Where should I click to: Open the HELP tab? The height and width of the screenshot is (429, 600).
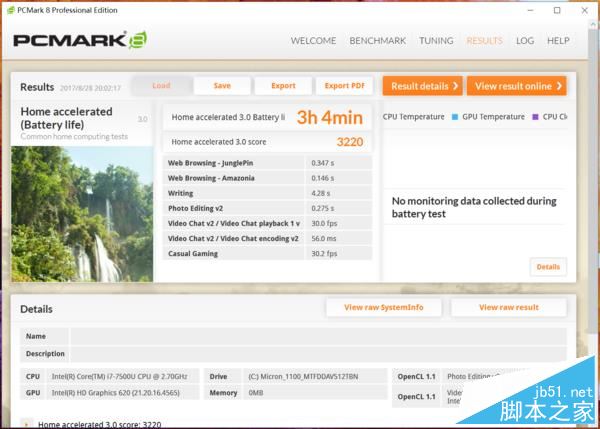[558, 41]
